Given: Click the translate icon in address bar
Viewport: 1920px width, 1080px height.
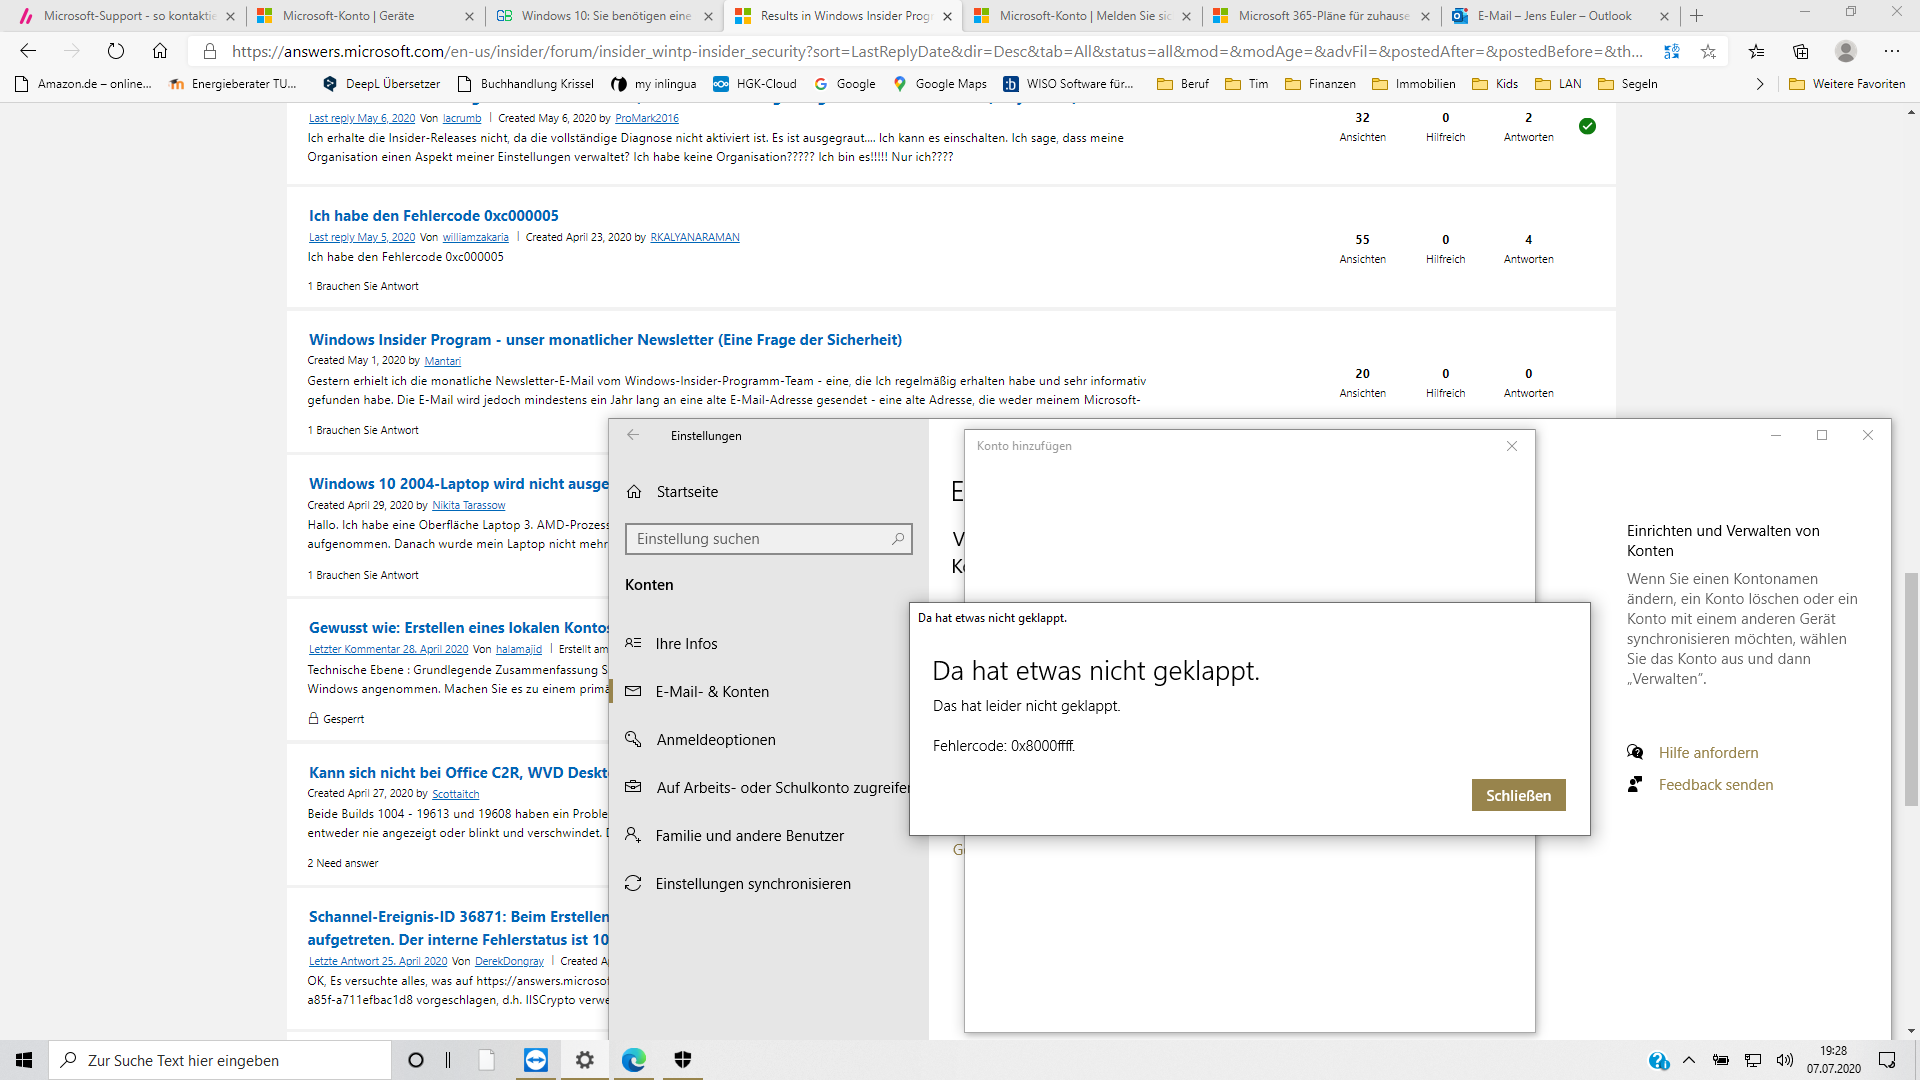Looking at the screenshot, I should click(x=1672, y=51).
